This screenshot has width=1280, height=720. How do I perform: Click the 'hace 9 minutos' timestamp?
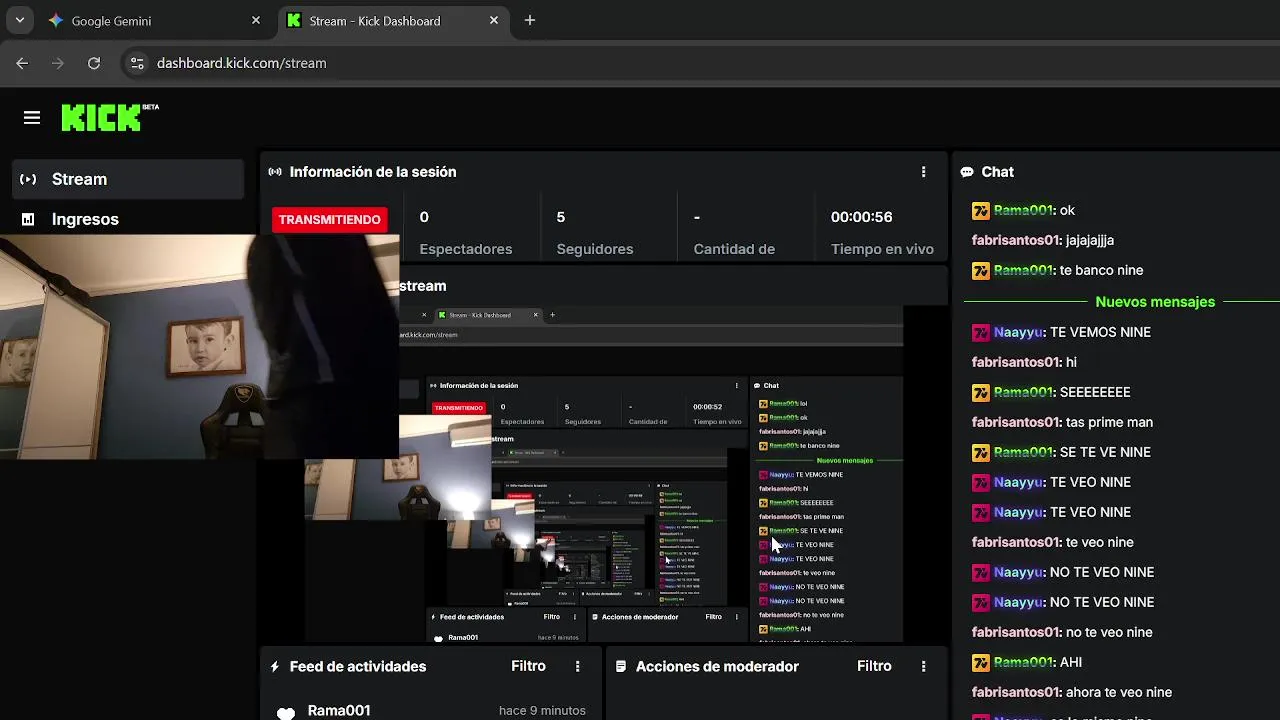542,710
